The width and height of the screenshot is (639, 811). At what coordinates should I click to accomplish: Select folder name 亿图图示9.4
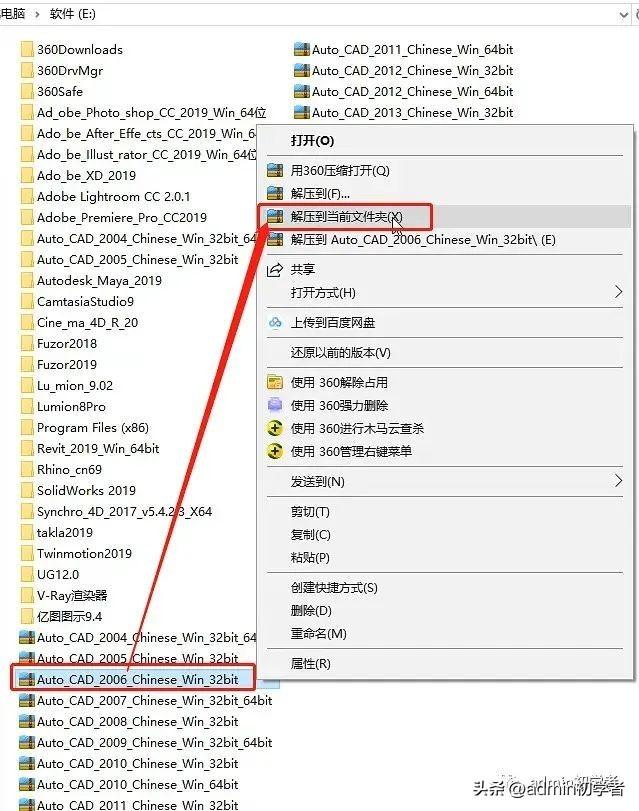69,617
